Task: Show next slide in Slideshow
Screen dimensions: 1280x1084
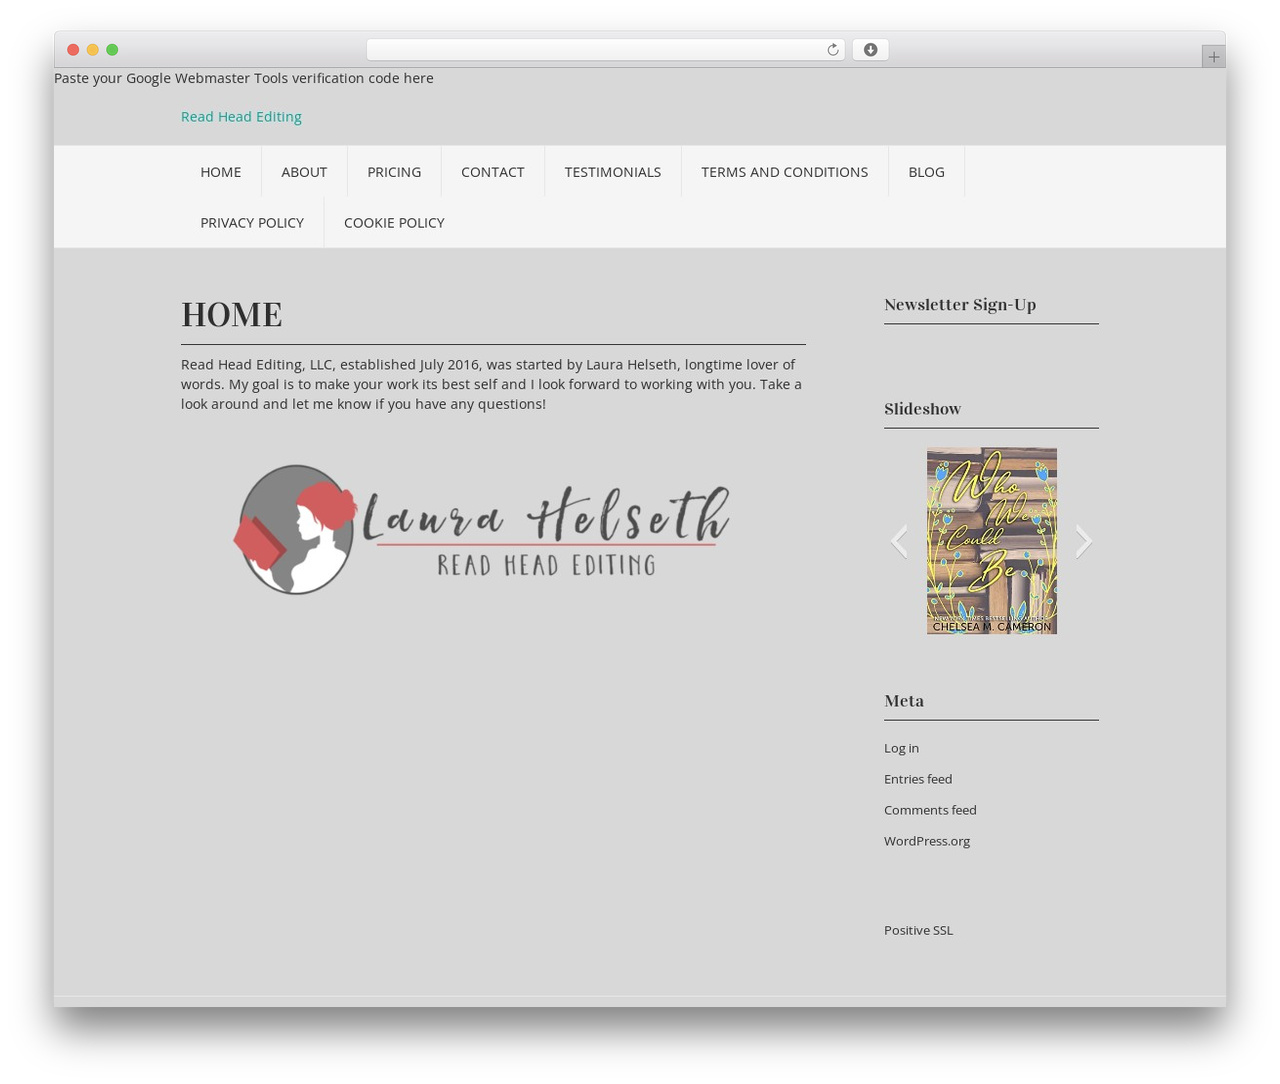Action: [x=1084, y=541]
